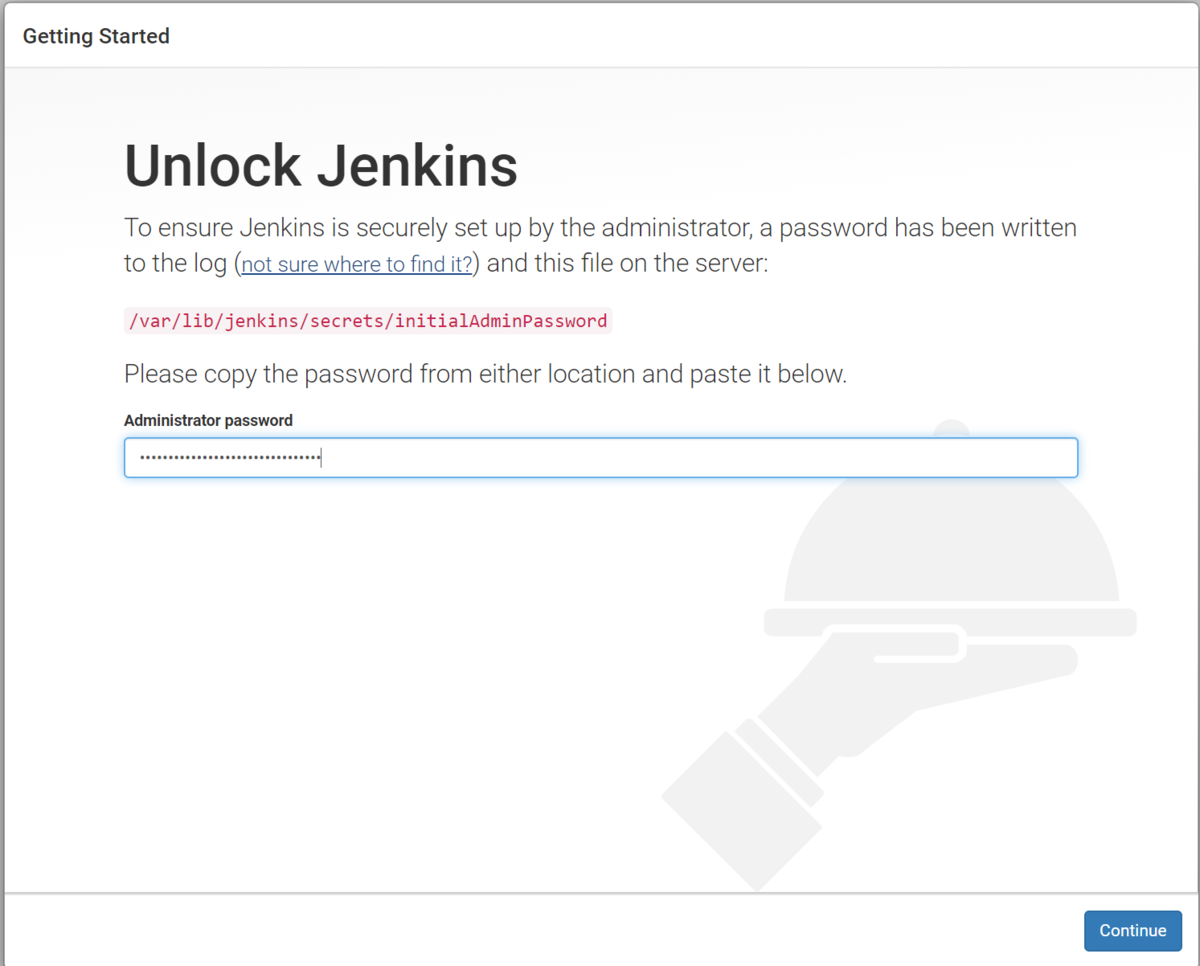Screen dimensions: 1200x966
Task: Focus the Administrator password field
Action: (x=601, y=457)
